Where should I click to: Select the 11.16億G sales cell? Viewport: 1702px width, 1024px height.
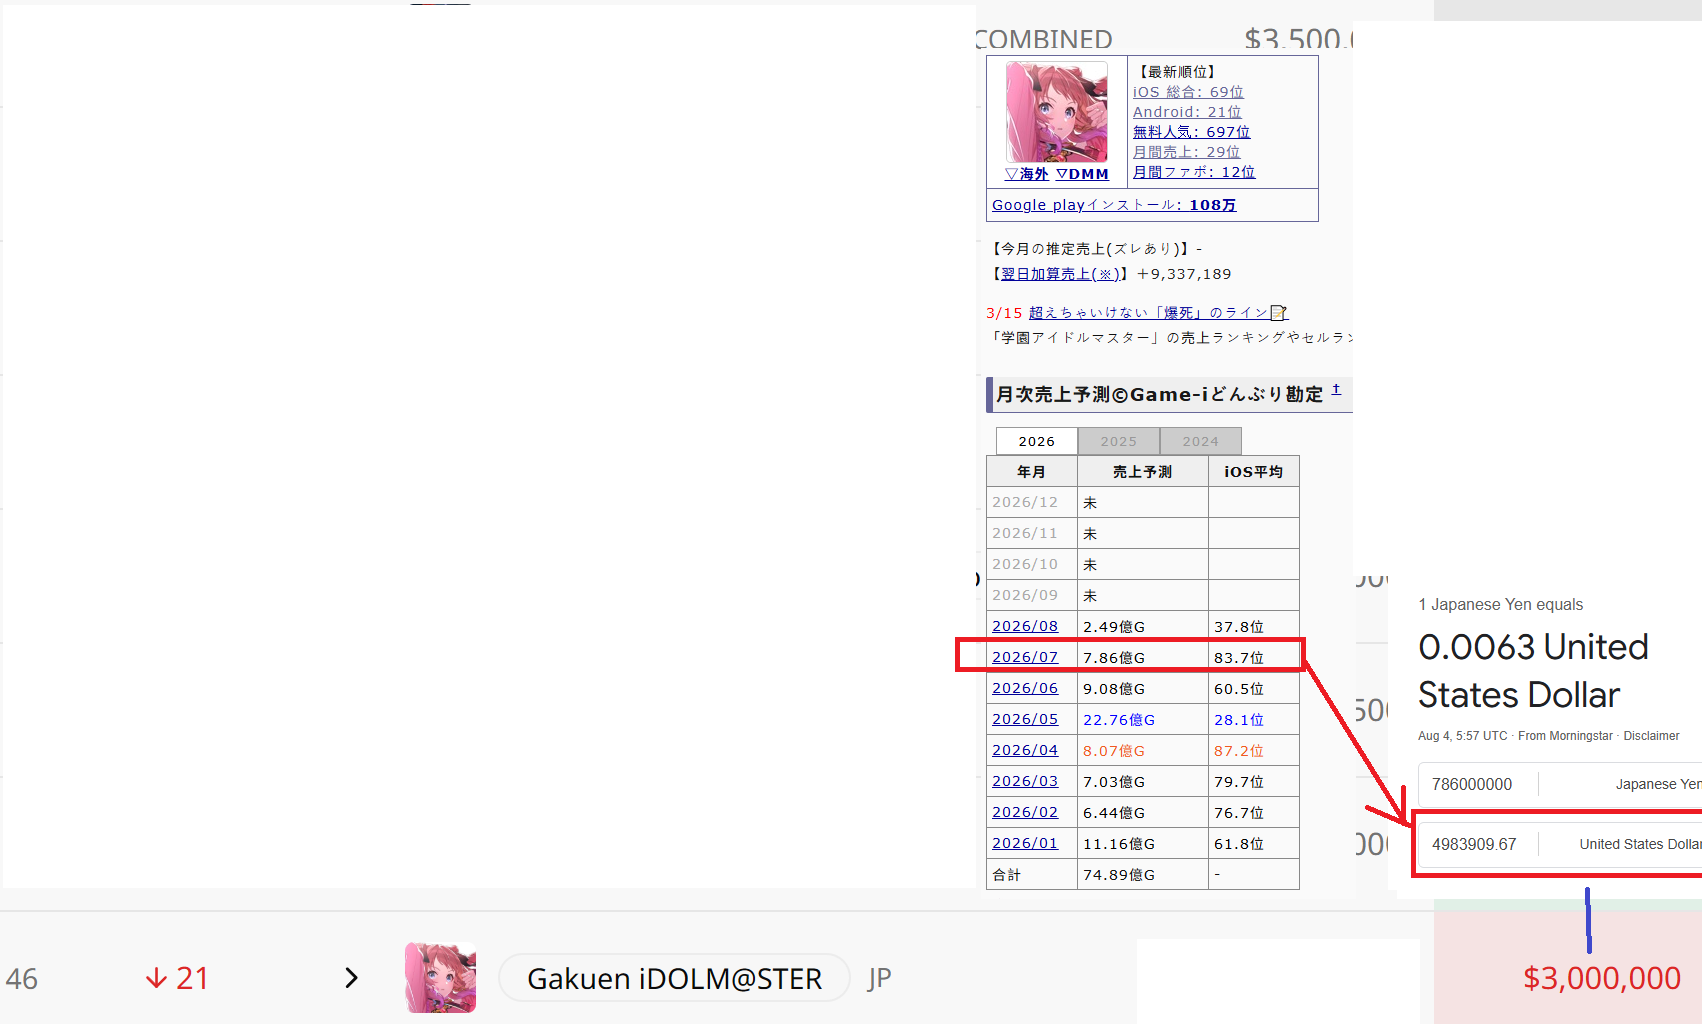click(x=1143, y=843)
